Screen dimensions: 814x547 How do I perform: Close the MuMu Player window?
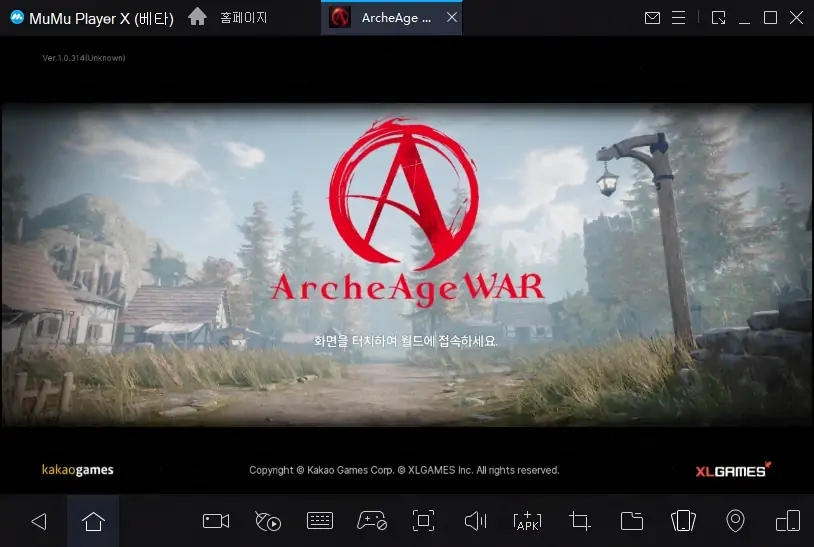796,18
